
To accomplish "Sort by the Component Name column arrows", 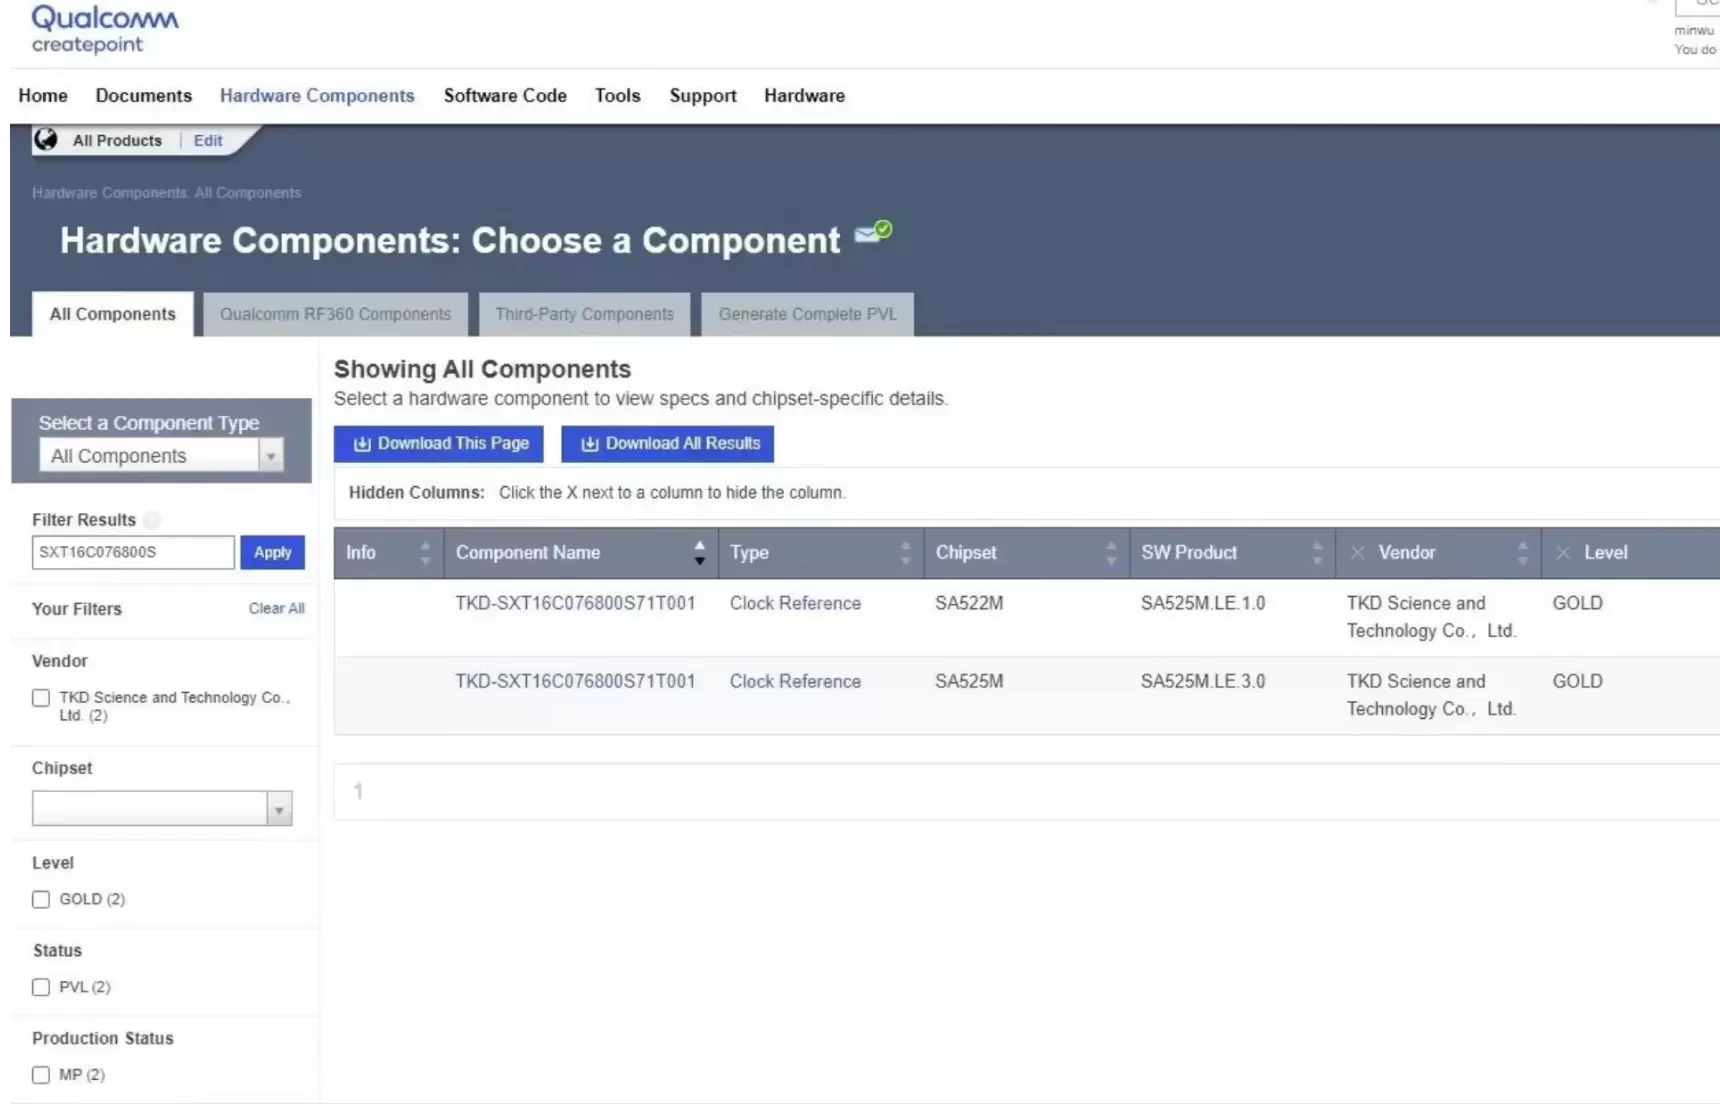I will pos(699,553).
